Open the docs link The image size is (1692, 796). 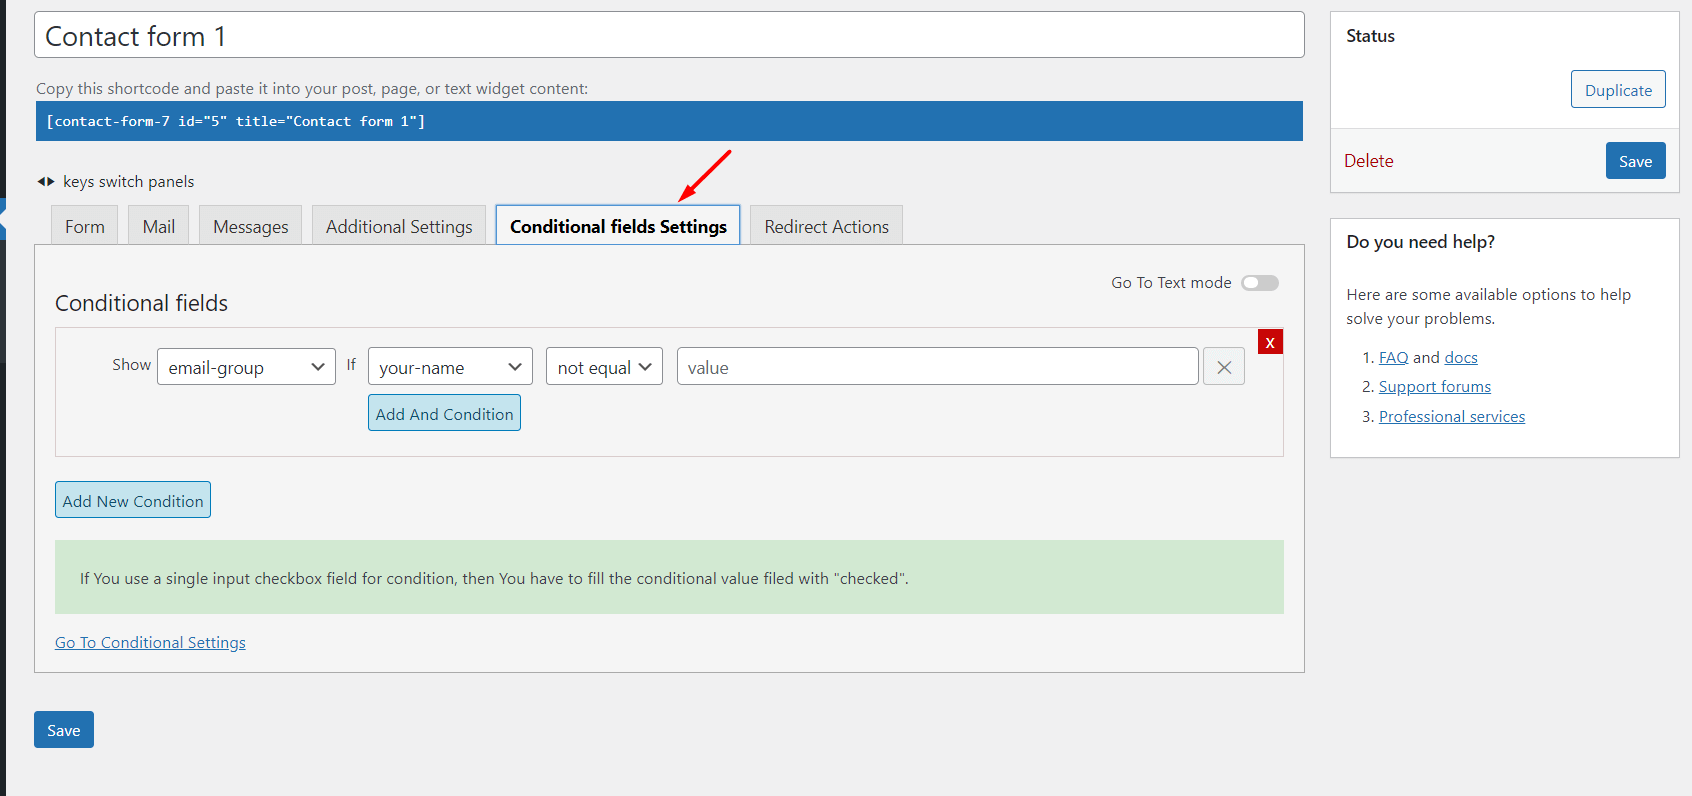click(x=1461, y=358)
